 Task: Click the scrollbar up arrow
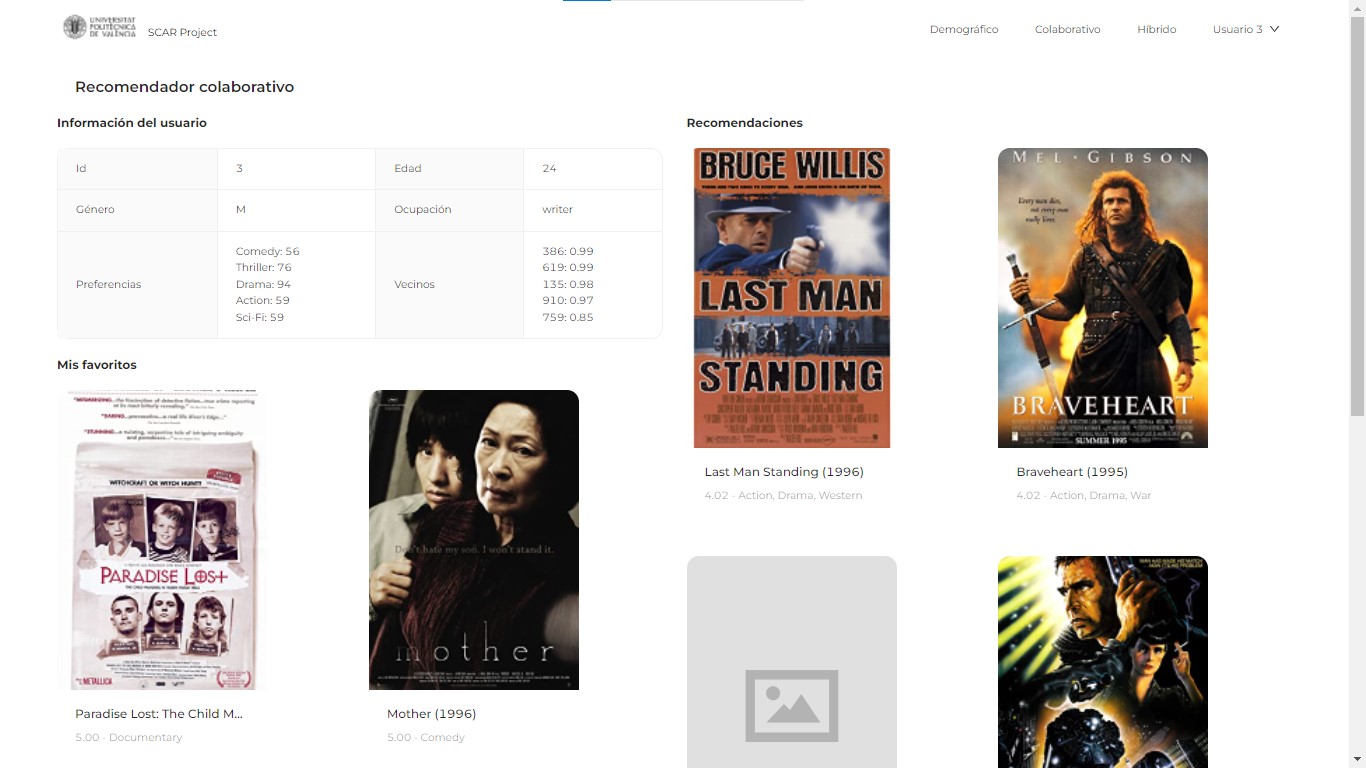pyautogui.click(x=1357, y=7)
